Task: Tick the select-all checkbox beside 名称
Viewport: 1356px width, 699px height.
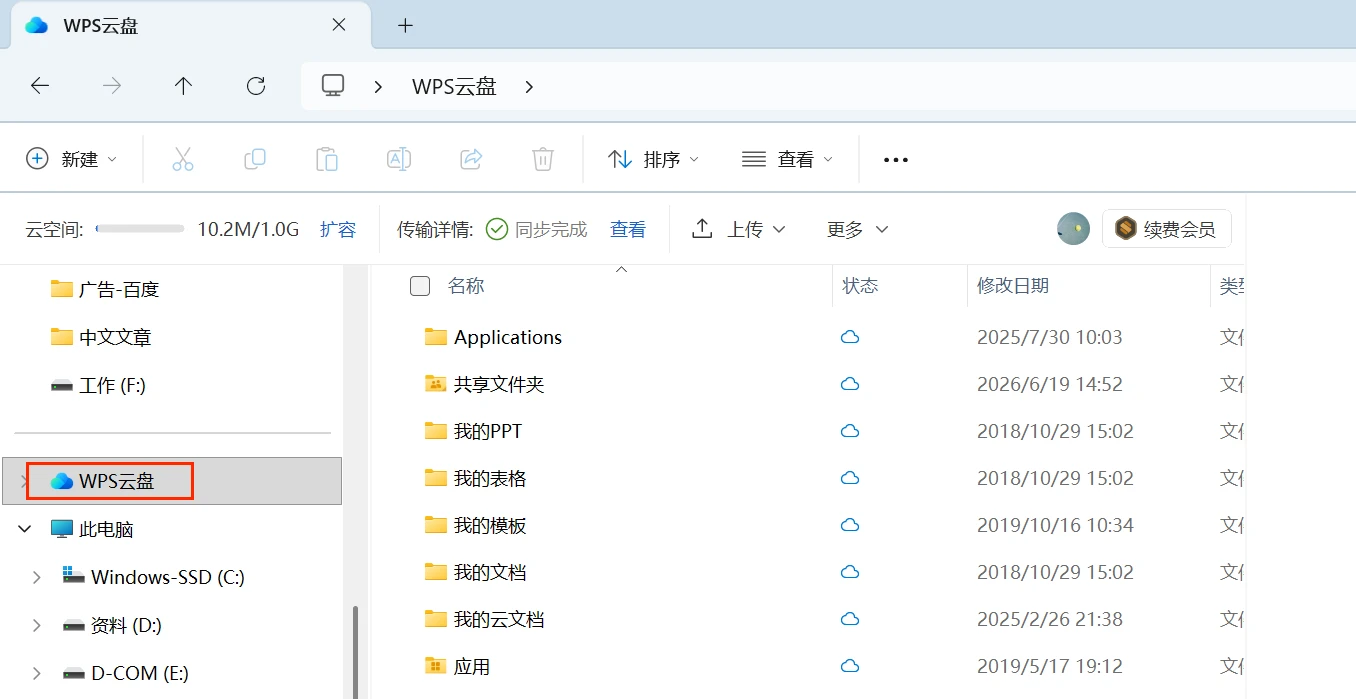Action: [420, 286]
